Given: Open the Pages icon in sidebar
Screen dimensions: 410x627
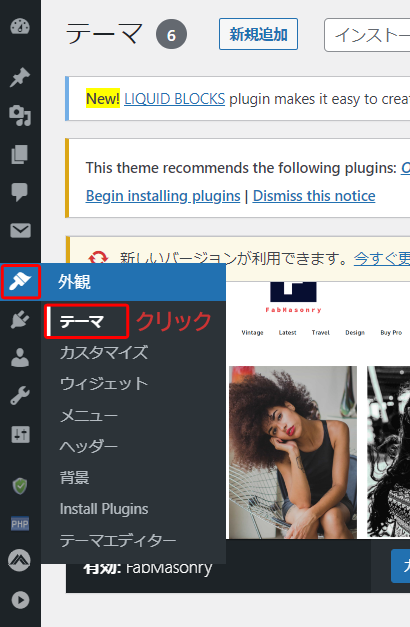Looking at the screenshot, I should coord(20,154).
